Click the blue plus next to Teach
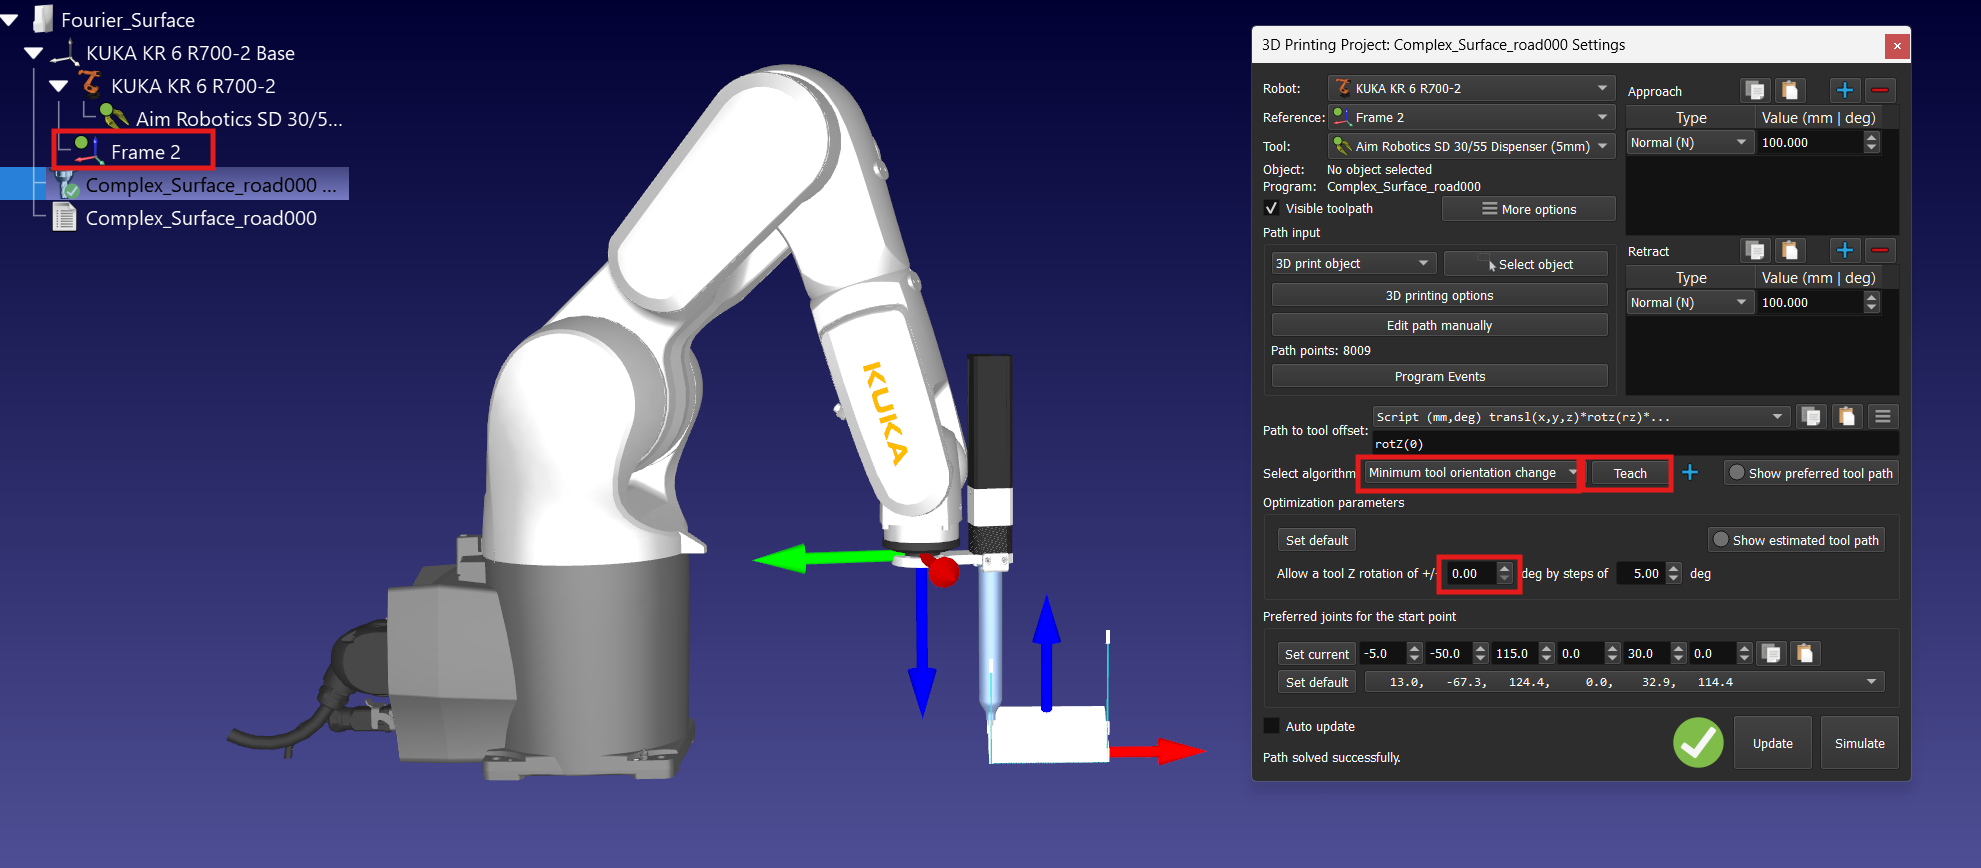1981x868 pixels. (1690, 472)
